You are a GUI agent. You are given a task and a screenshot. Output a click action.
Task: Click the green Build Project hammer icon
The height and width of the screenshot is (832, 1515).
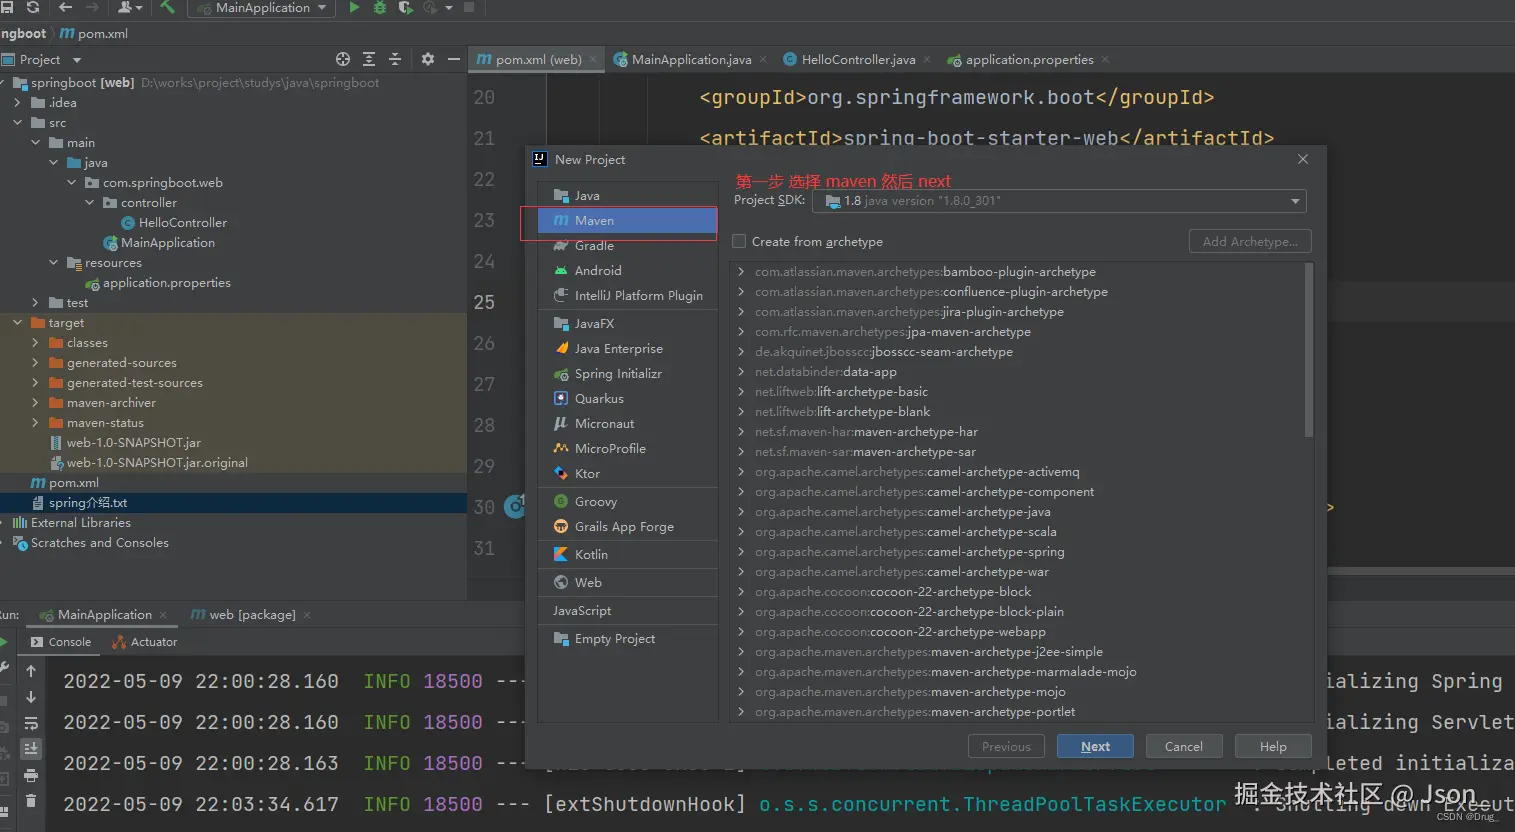(167, 7)
